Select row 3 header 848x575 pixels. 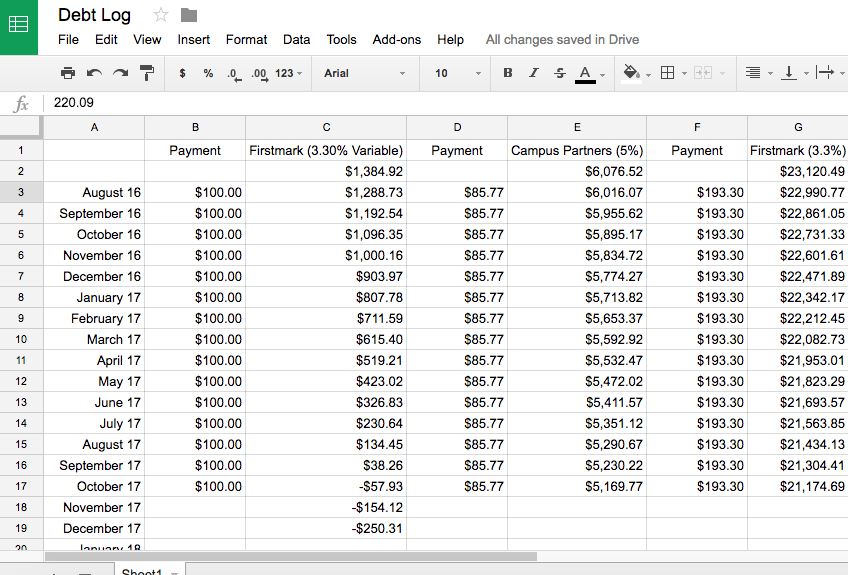point(21,193)
